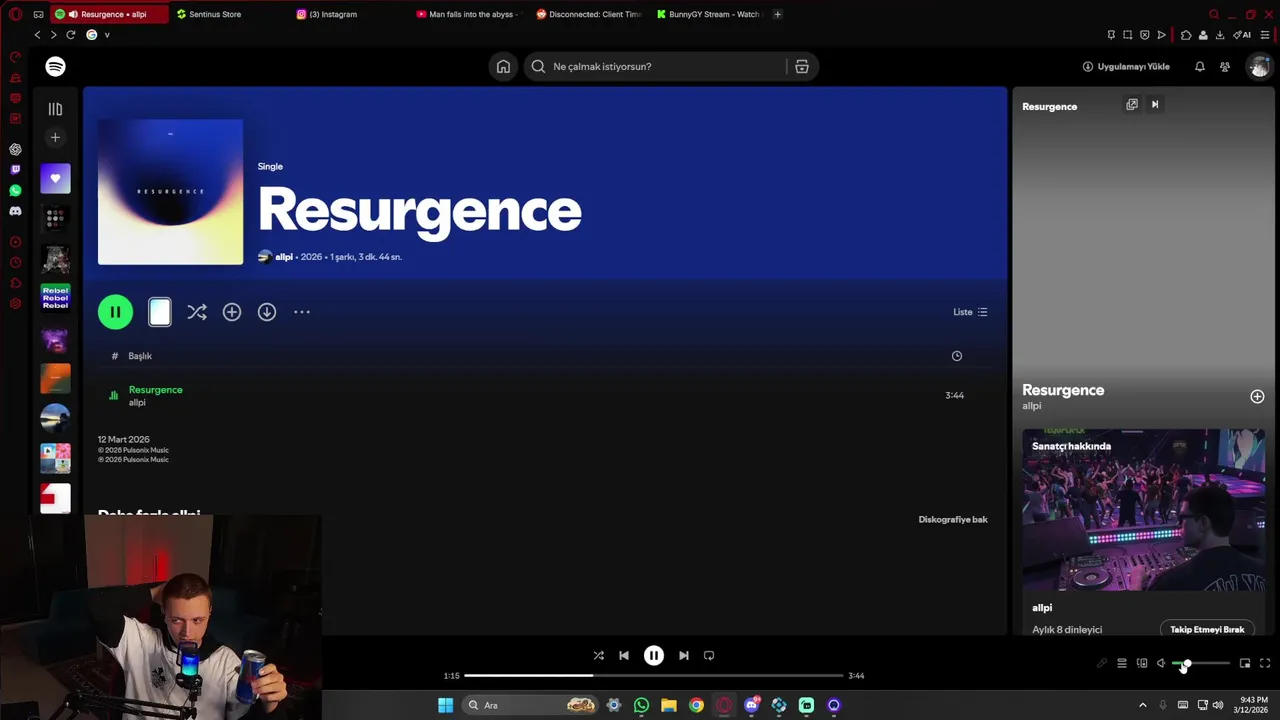1280x720 pixels.
Task: Switch to 'Man falls into the abyss' tab
Action: pos(468,14)
